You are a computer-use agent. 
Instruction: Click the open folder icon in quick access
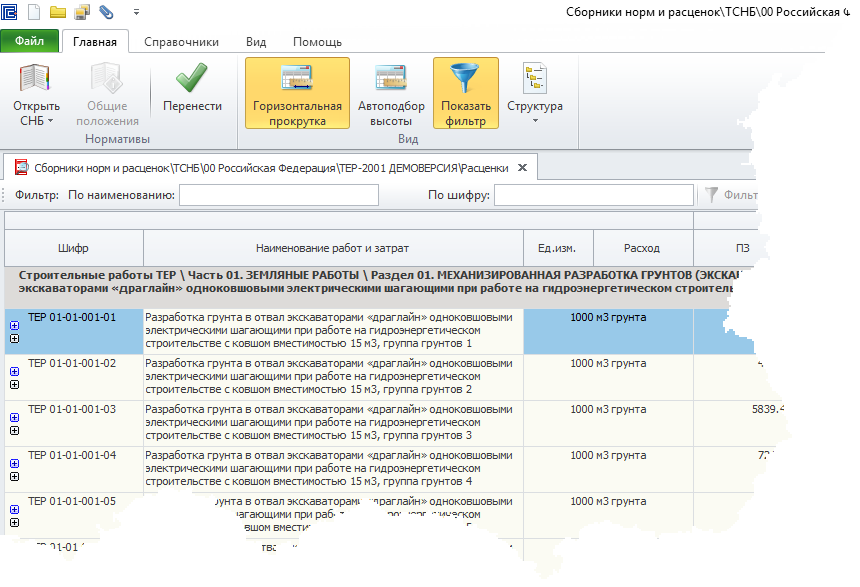(58, 13)
